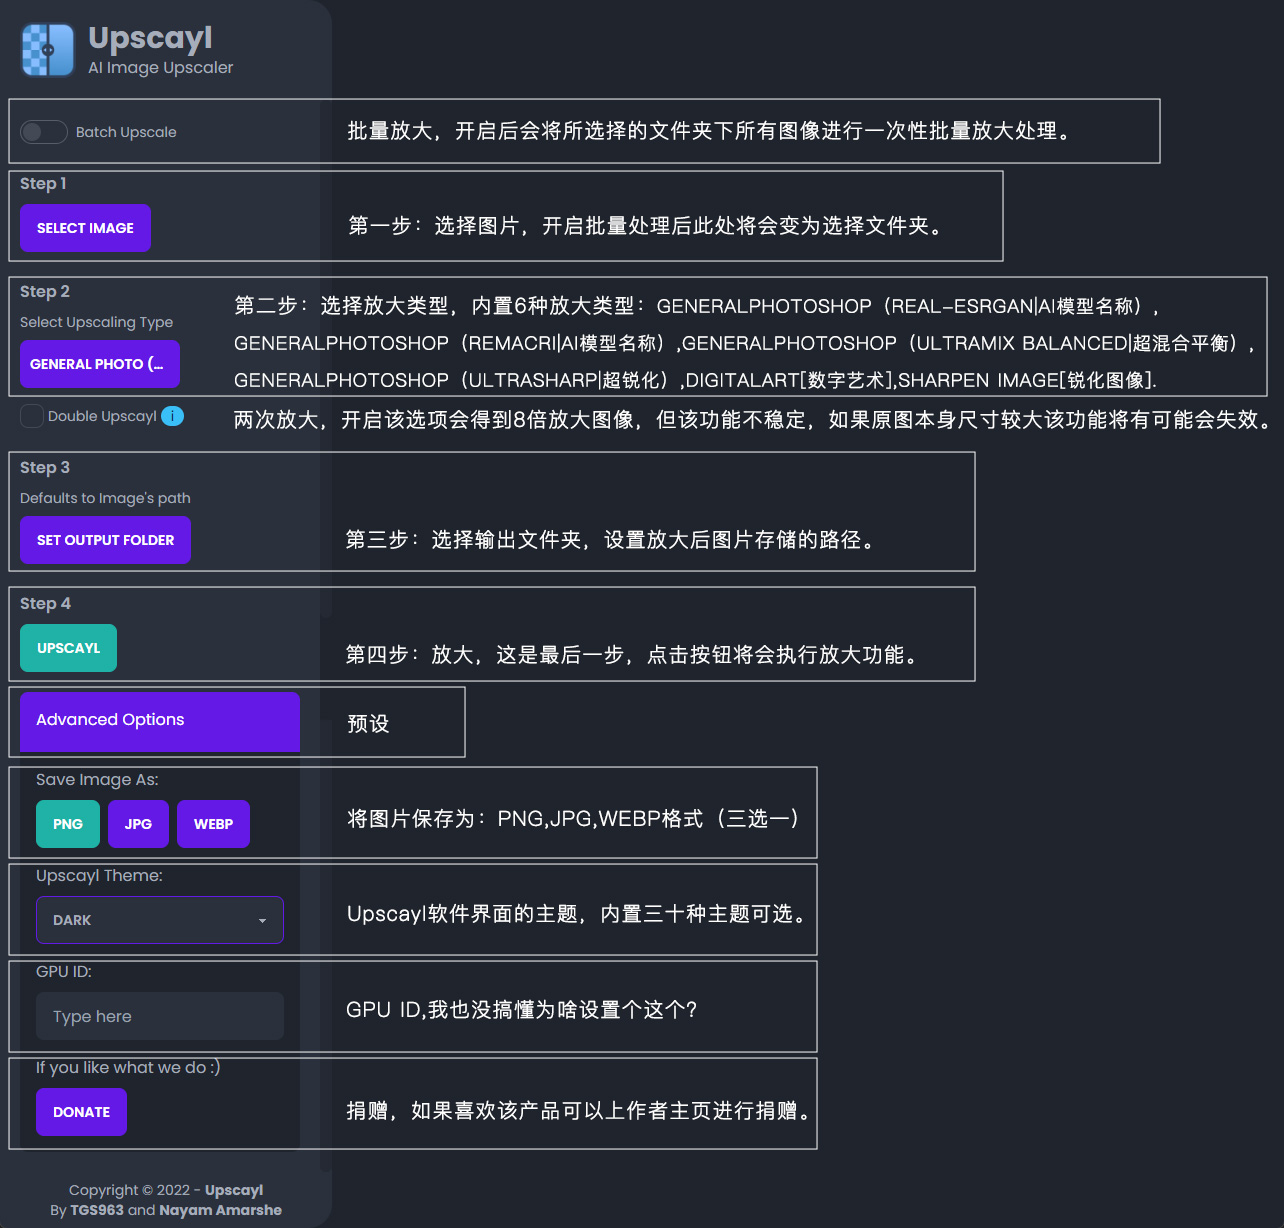The image size is (1284, 1228).
Task: Click the 'Step 1' label
Action: [x=43, y=183]
